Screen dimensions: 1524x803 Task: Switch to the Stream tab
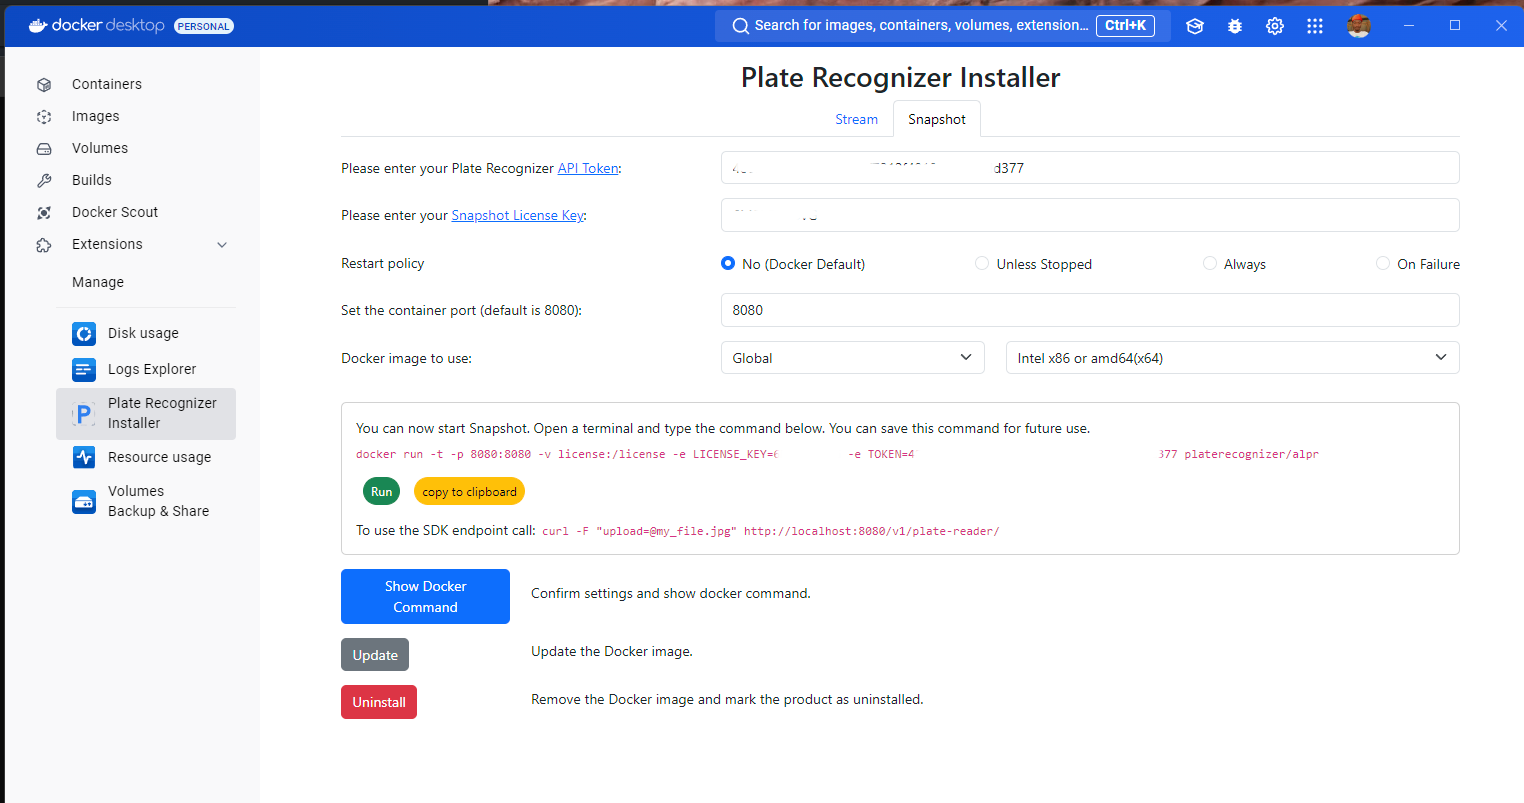[x=856, y=119]
